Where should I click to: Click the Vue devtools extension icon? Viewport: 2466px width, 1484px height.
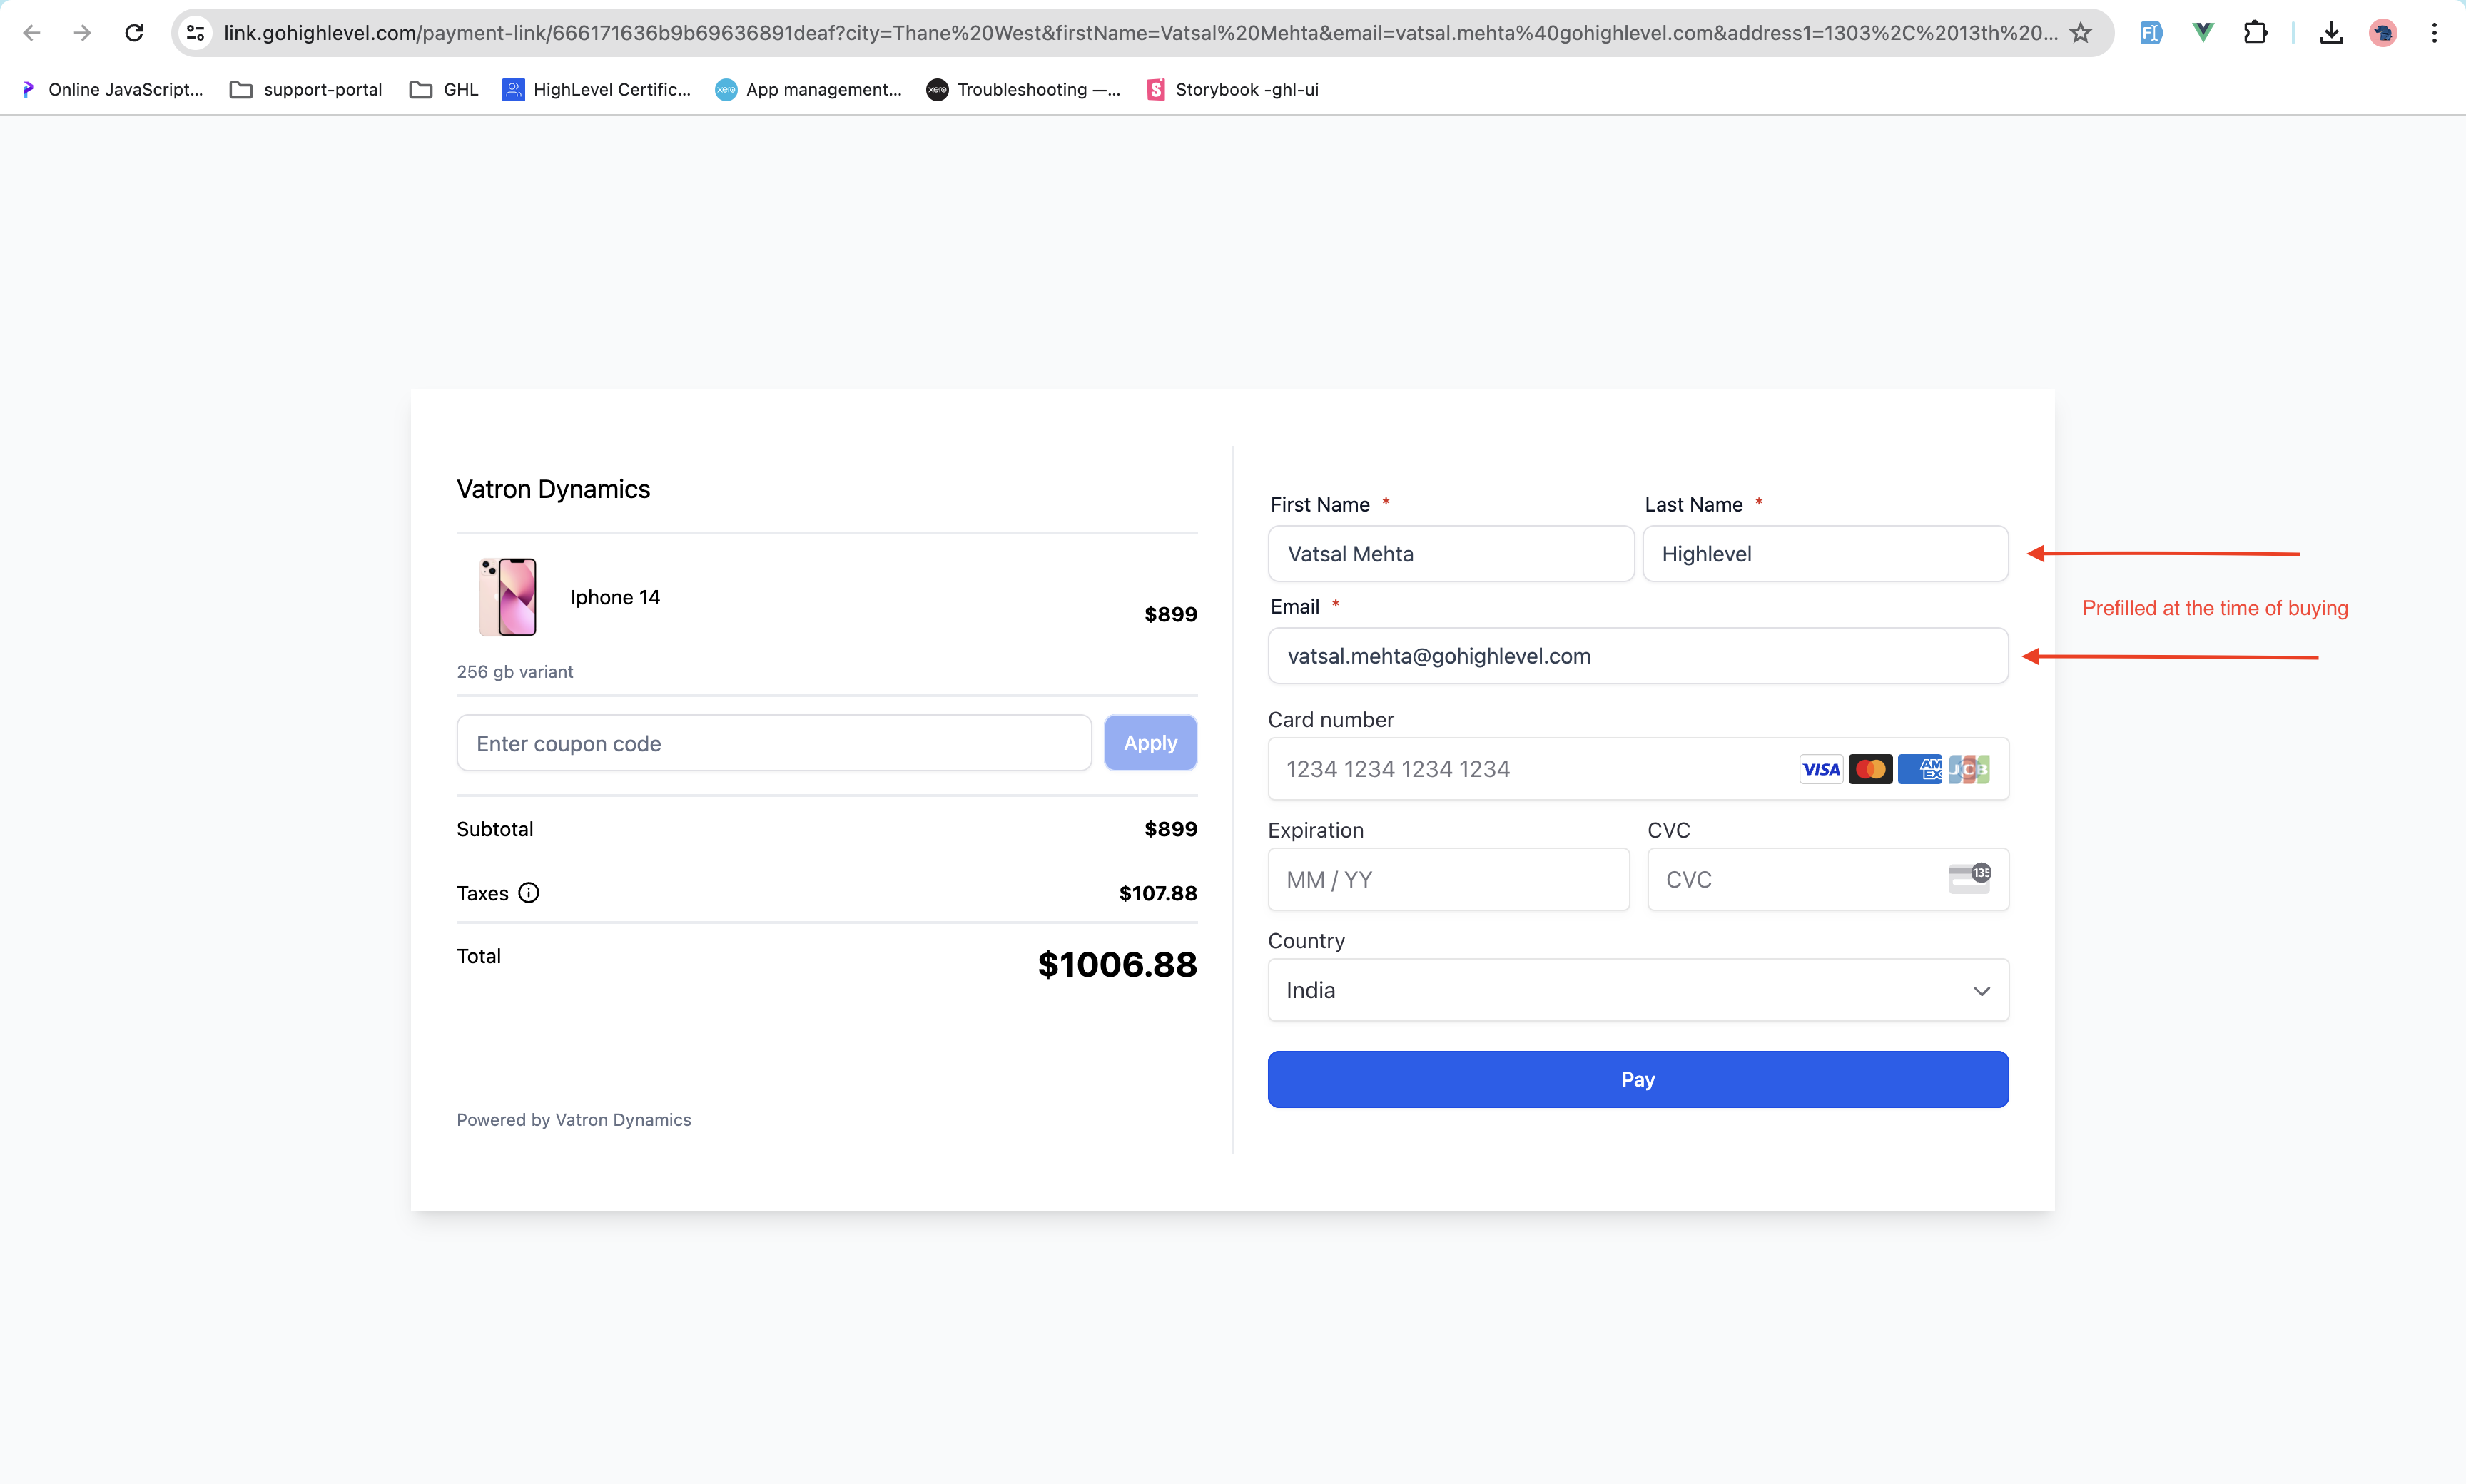tap(2203, 33)
